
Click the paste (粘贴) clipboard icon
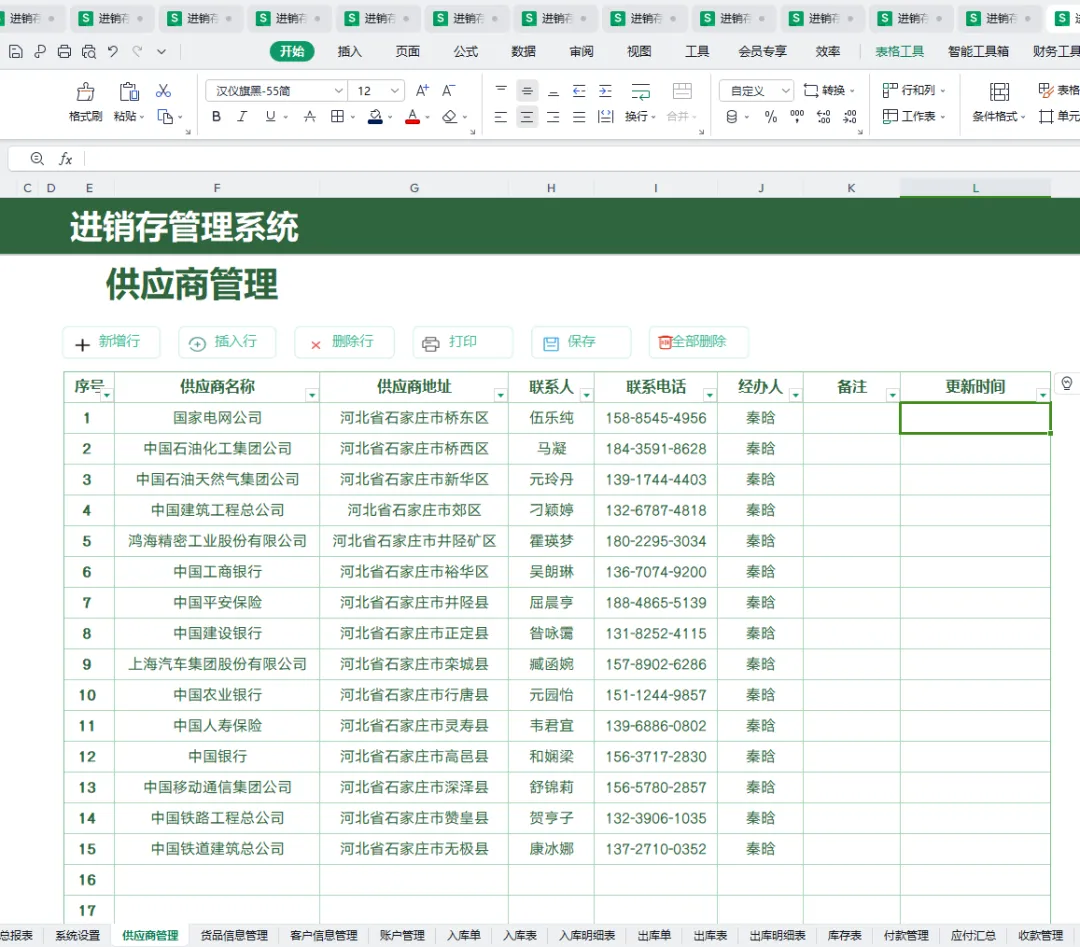tap(129, 92)
